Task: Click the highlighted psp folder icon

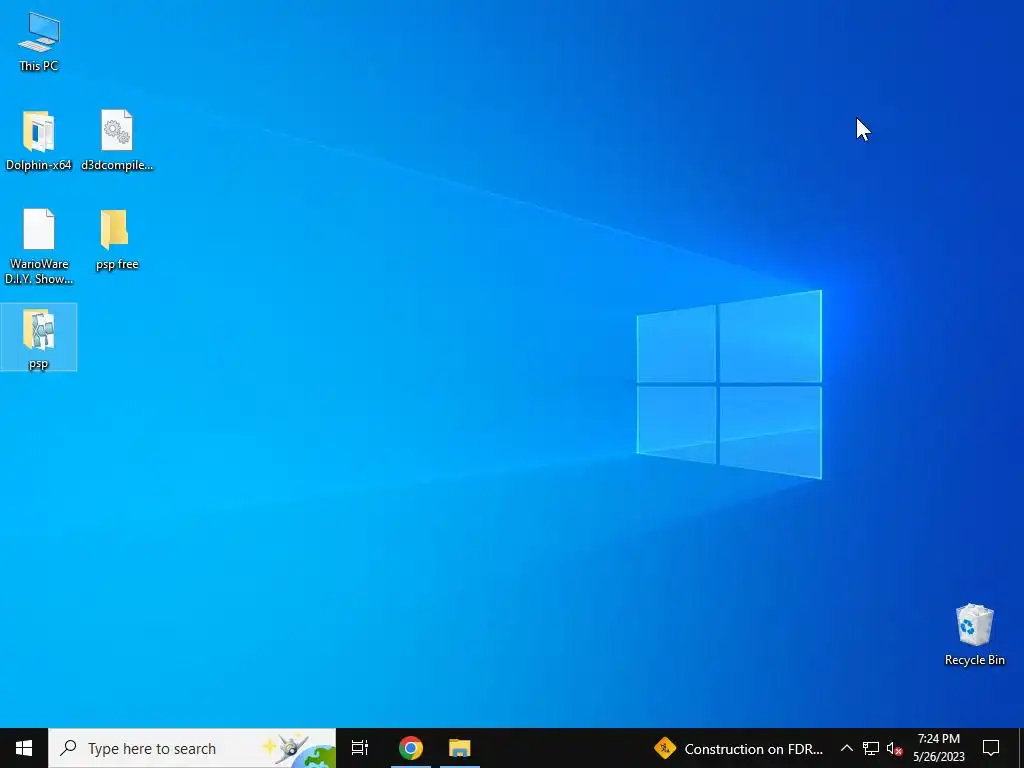Action: 39,338
